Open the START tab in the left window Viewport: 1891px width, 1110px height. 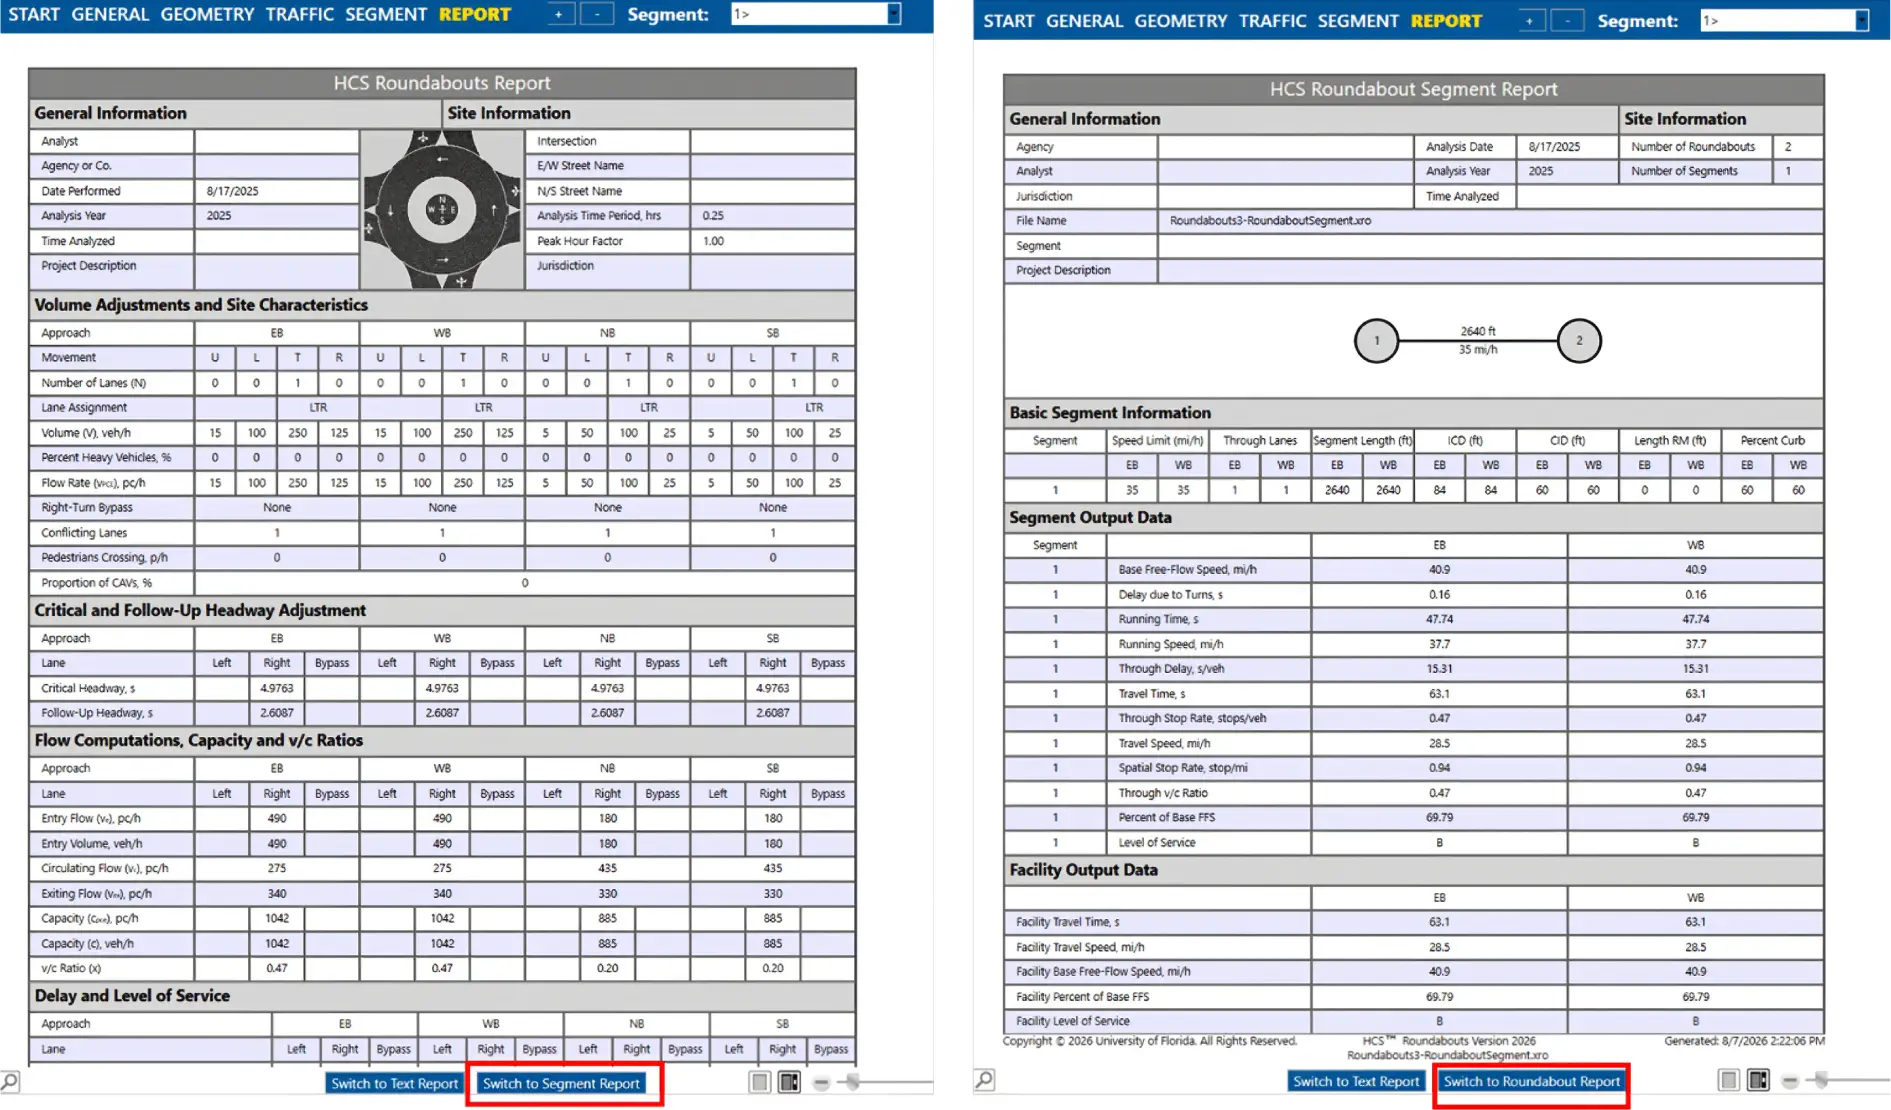[x=34, y=14]
